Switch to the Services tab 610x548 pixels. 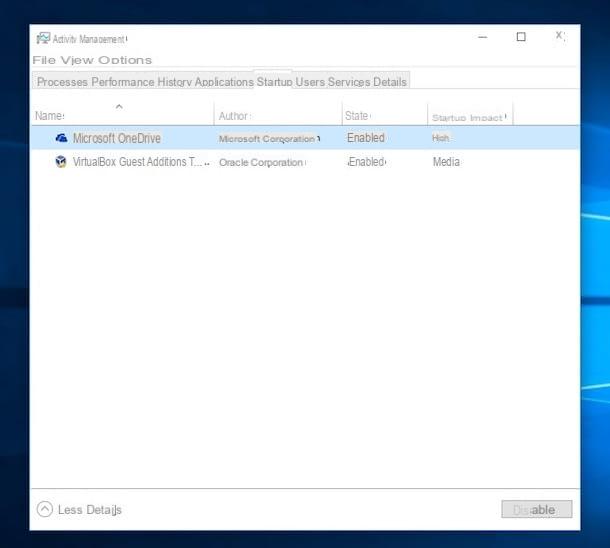(349, 82)
